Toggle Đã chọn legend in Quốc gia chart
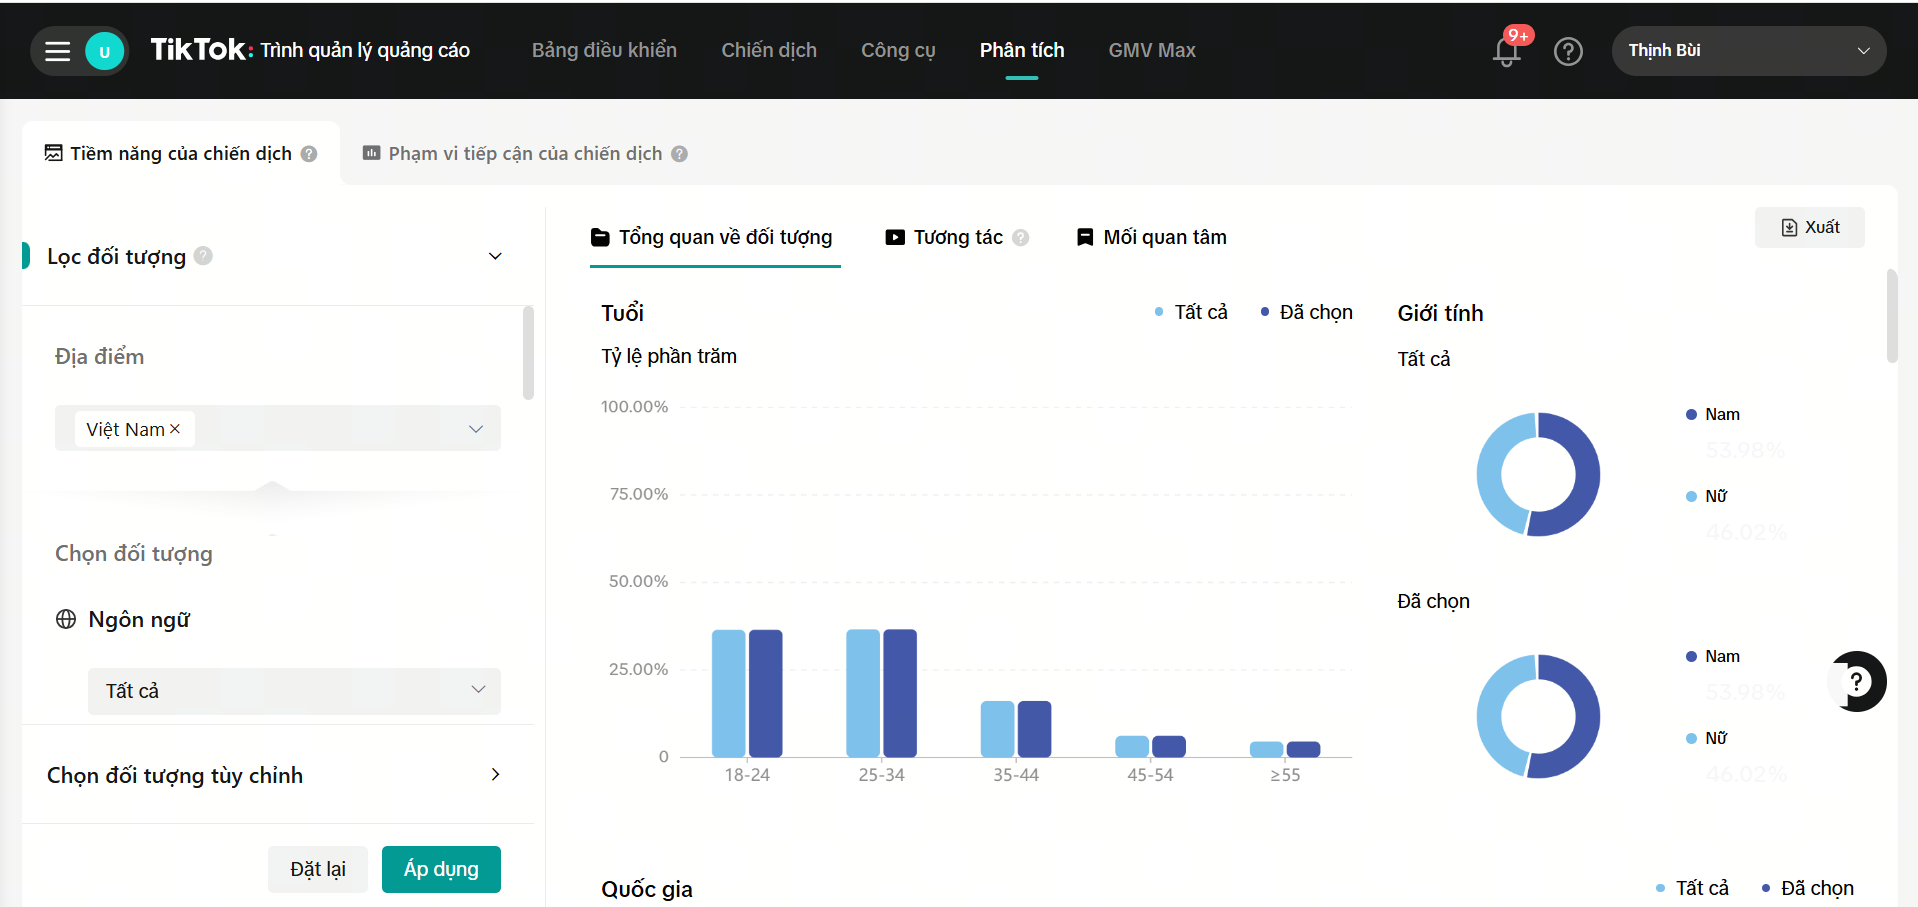 (x=1807, y=888)
